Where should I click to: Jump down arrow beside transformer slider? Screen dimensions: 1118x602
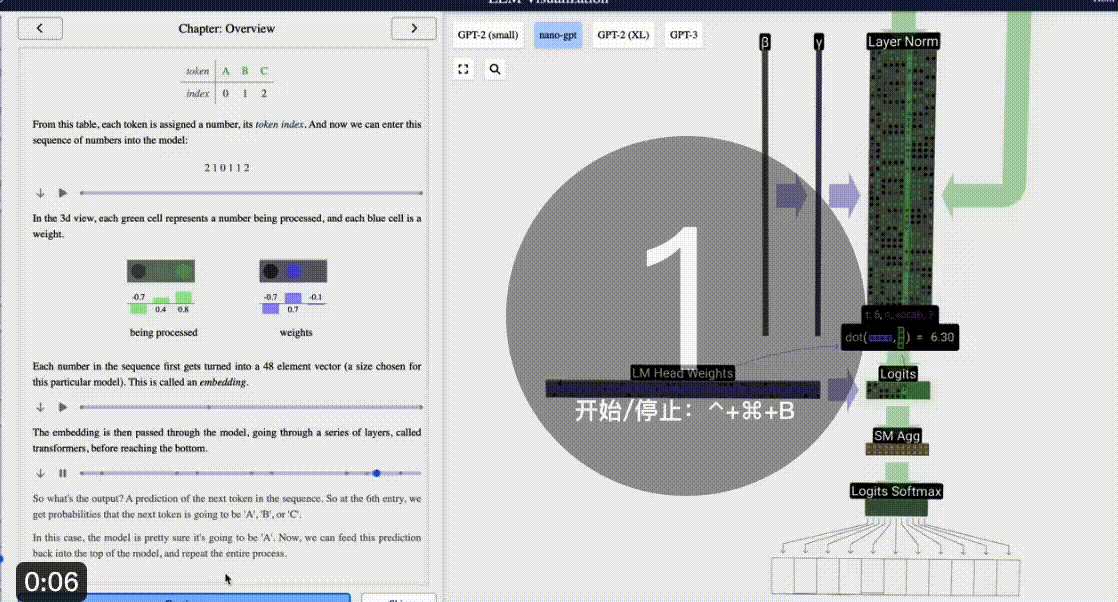(x=40, y=473)
